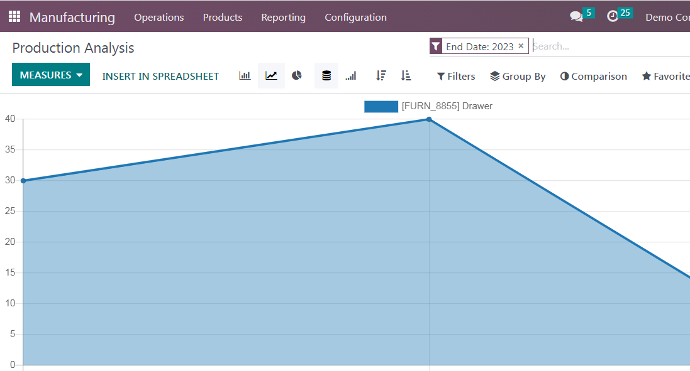Toggle the cumulative chart option
The height and width of the screenshot is (371, 690).
(x=351, y=76)
